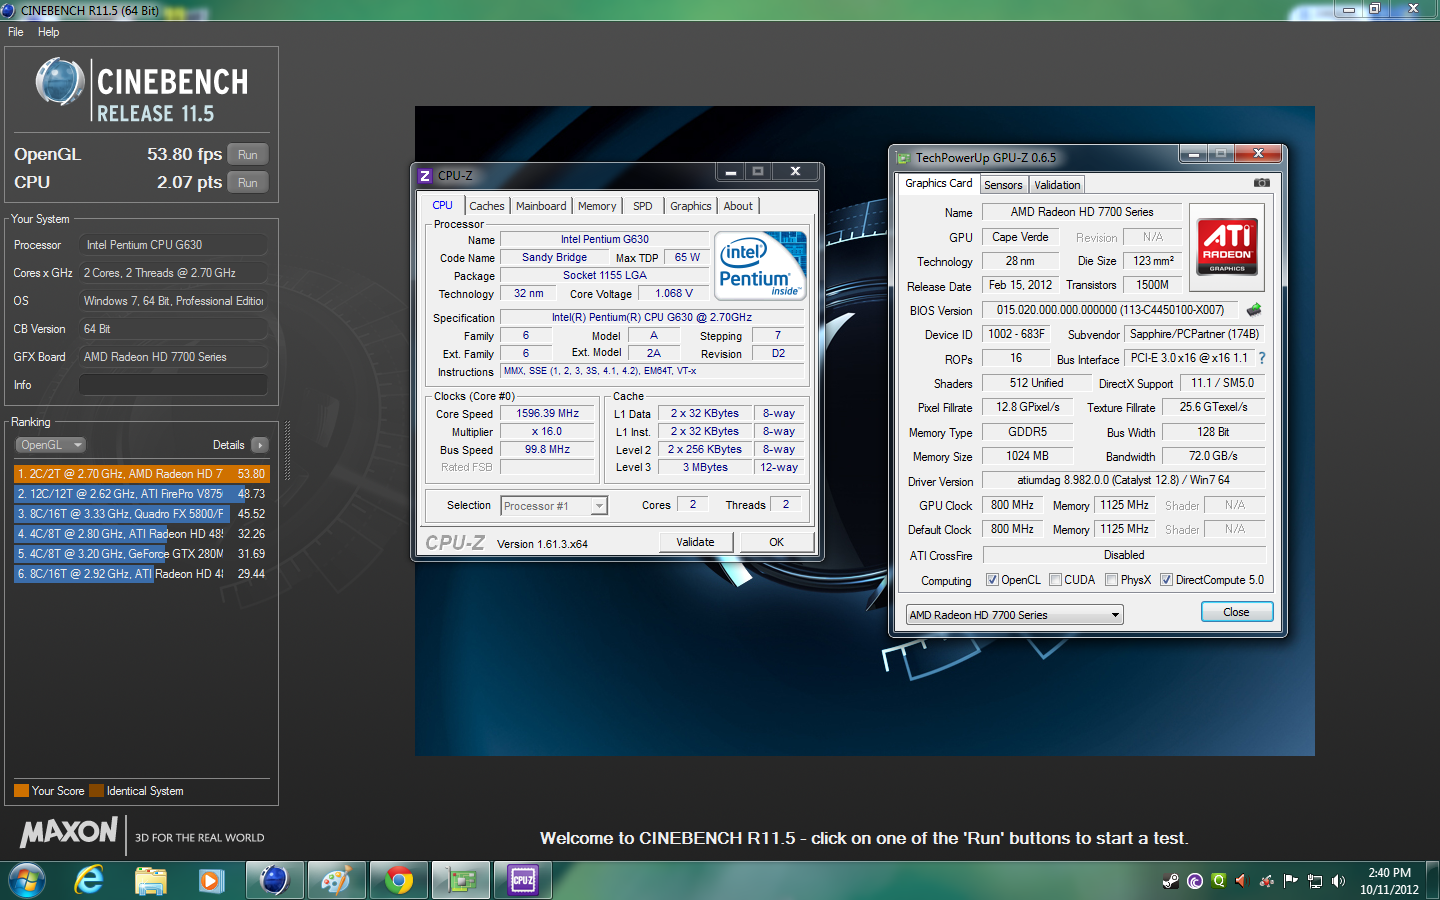Open the OpenGL ranking dropdown in Cinebench
This screenshot has width=1440, height=900.
[50, 445]
